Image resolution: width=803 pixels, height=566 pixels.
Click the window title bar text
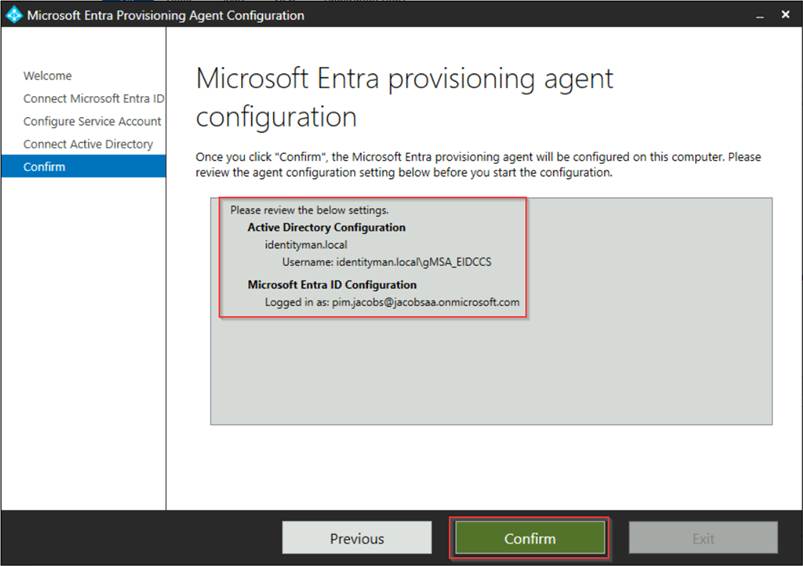tap(166, 15)
